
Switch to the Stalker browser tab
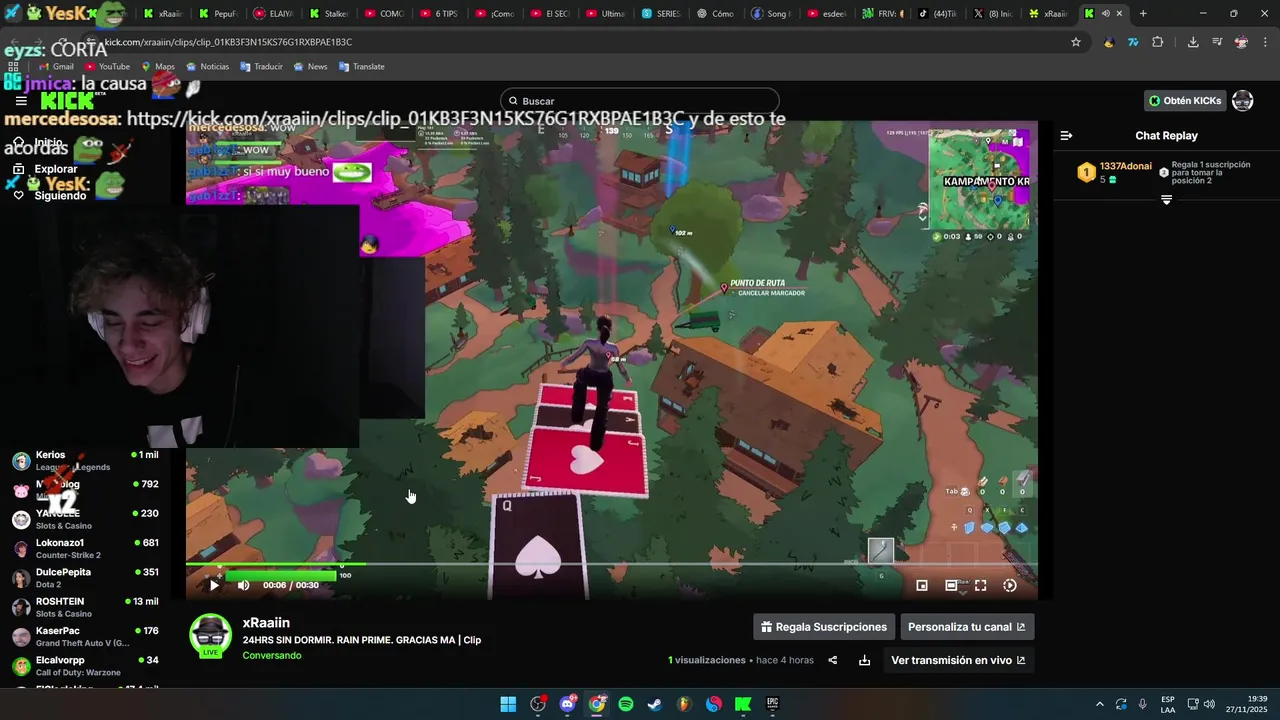point(326,14)
